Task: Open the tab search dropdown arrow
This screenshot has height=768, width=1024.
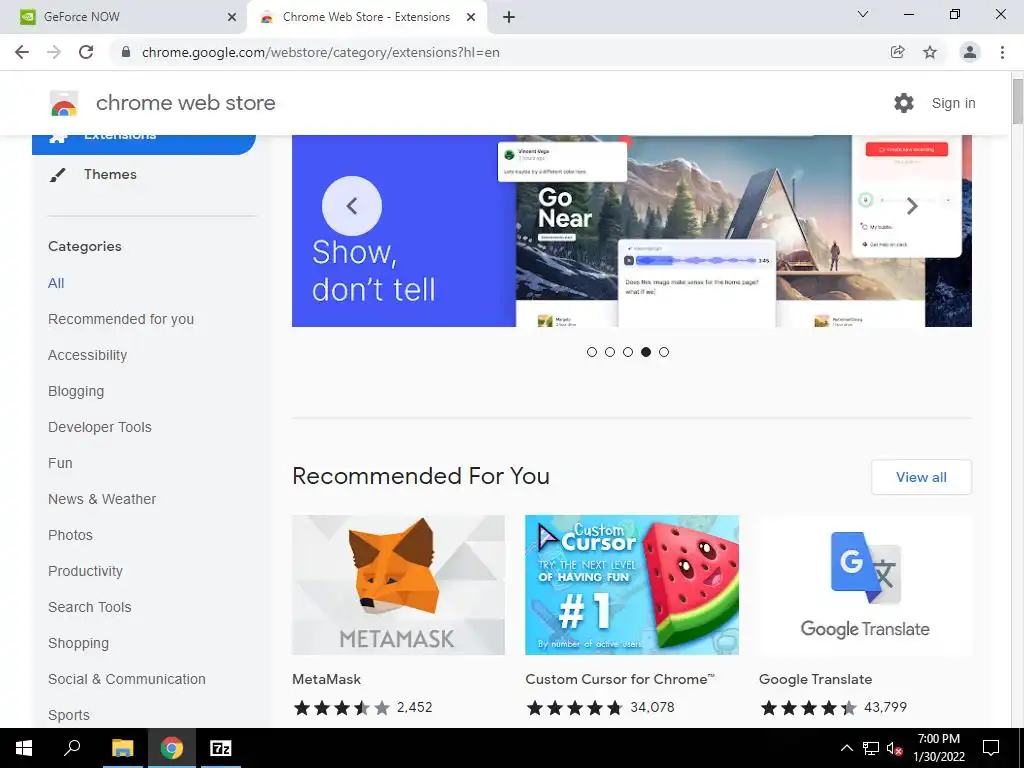Action: coord(863,14)
